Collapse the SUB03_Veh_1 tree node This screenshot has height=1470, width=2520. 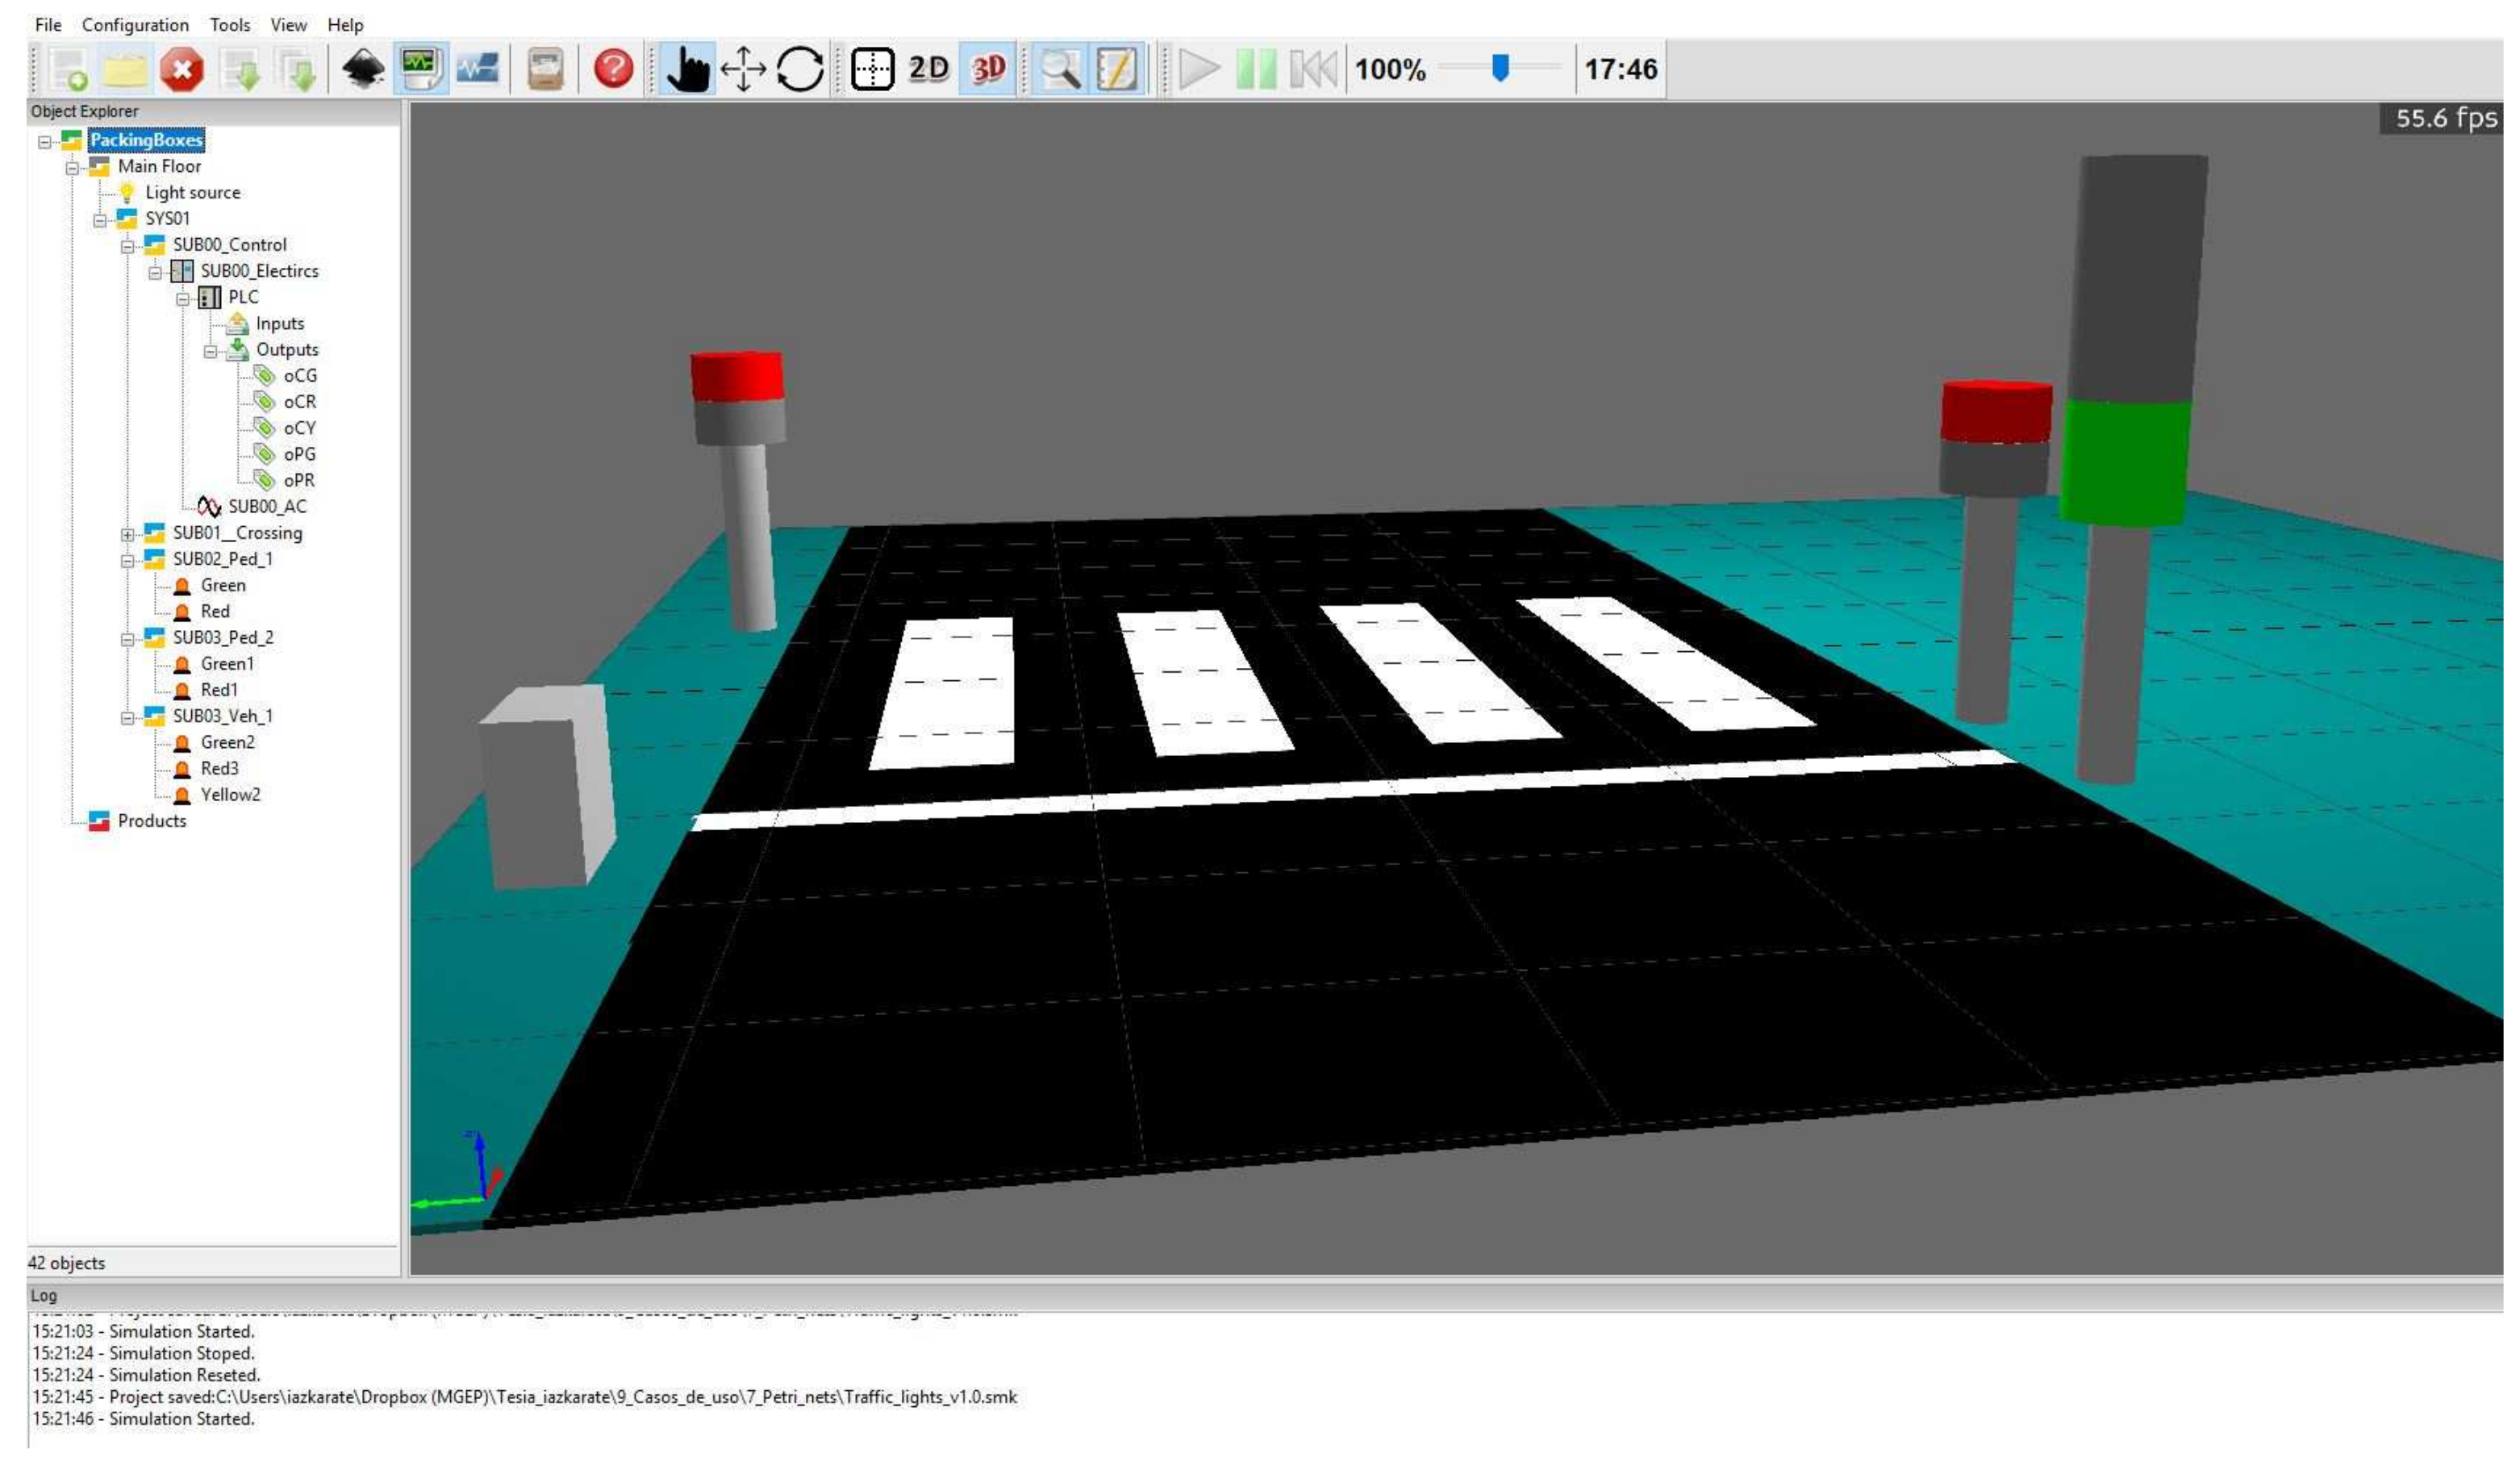coord(128,719)
